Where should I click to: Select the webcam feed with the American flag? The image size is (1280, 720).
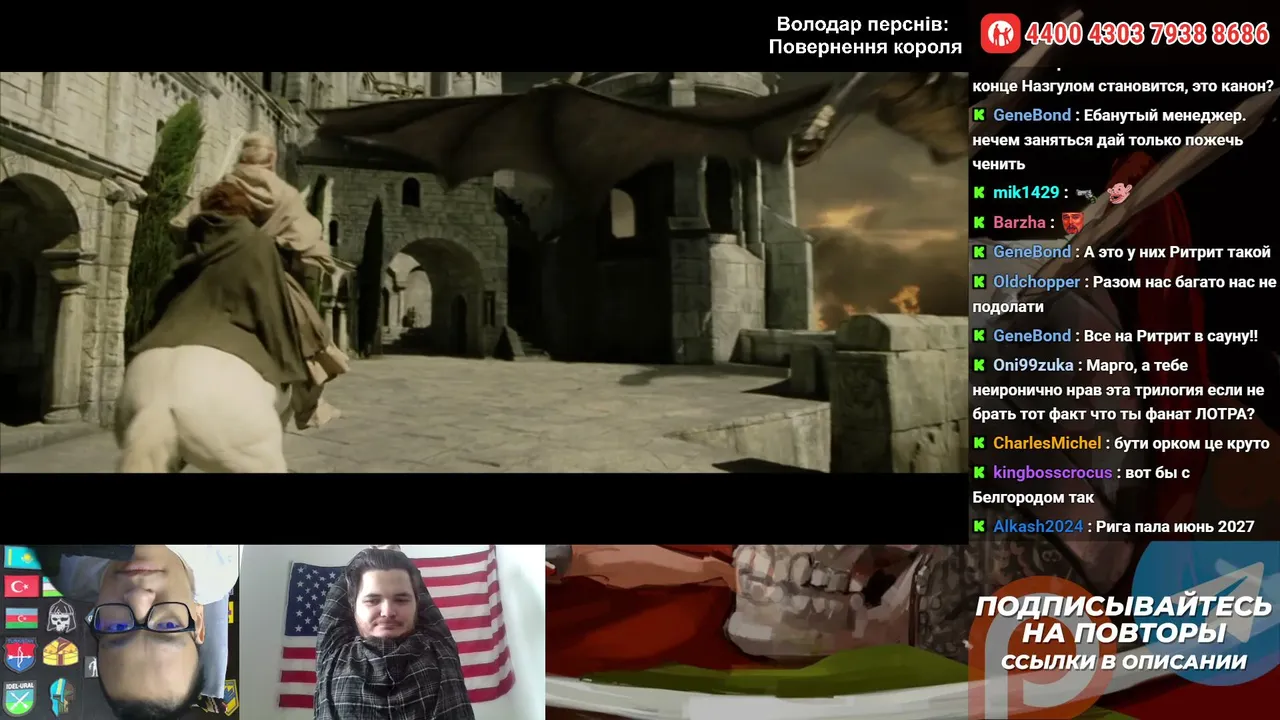(392, 632)
